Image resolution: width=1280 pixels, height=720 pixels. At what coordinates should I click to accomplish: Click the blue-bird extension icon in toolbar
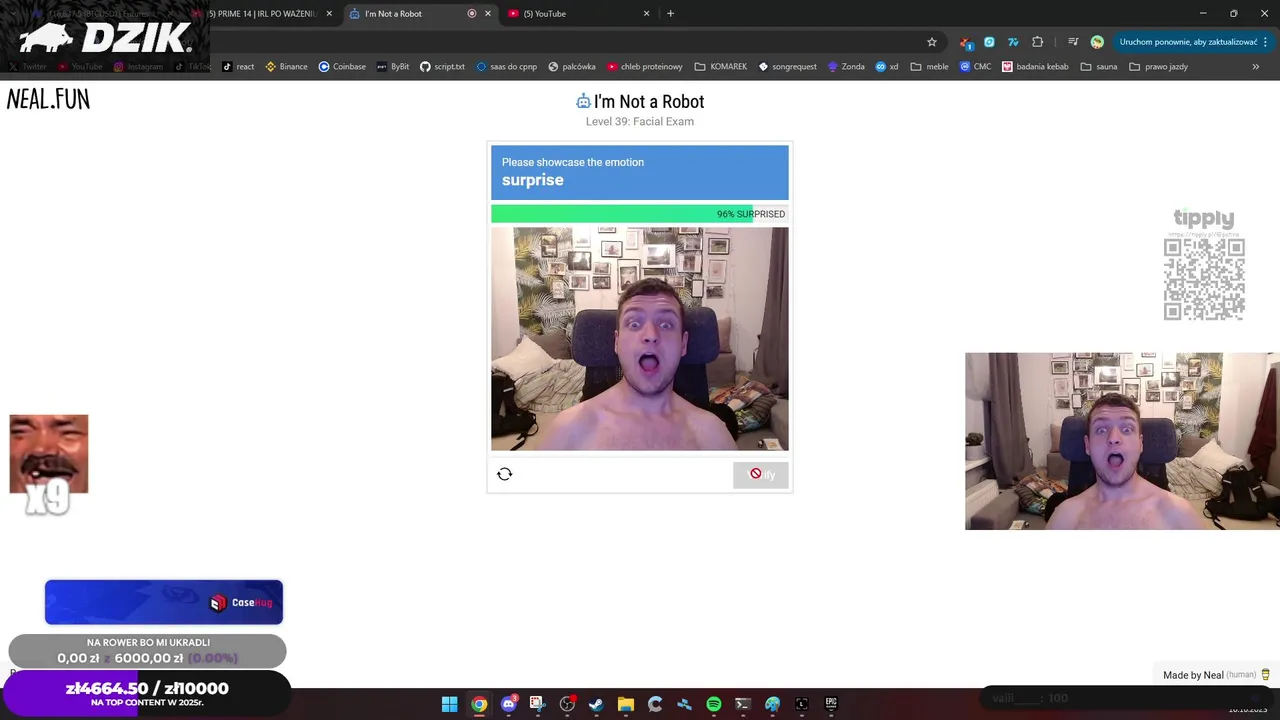click(x=1013, y=42)
